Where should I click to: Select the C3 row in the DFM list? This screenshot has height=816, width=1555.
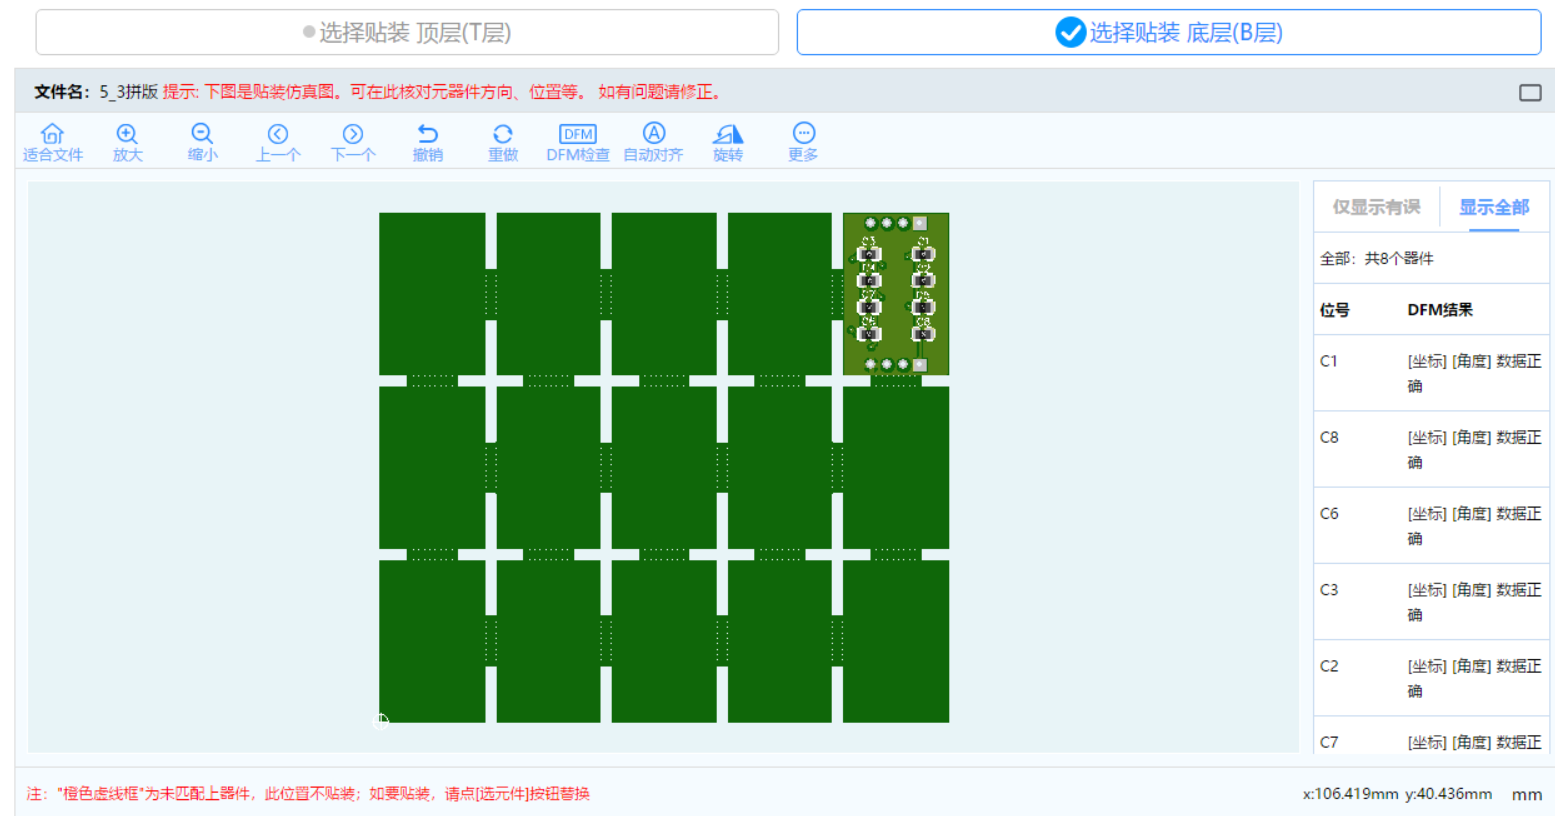pyautogui.click(x=1431, y=601)
